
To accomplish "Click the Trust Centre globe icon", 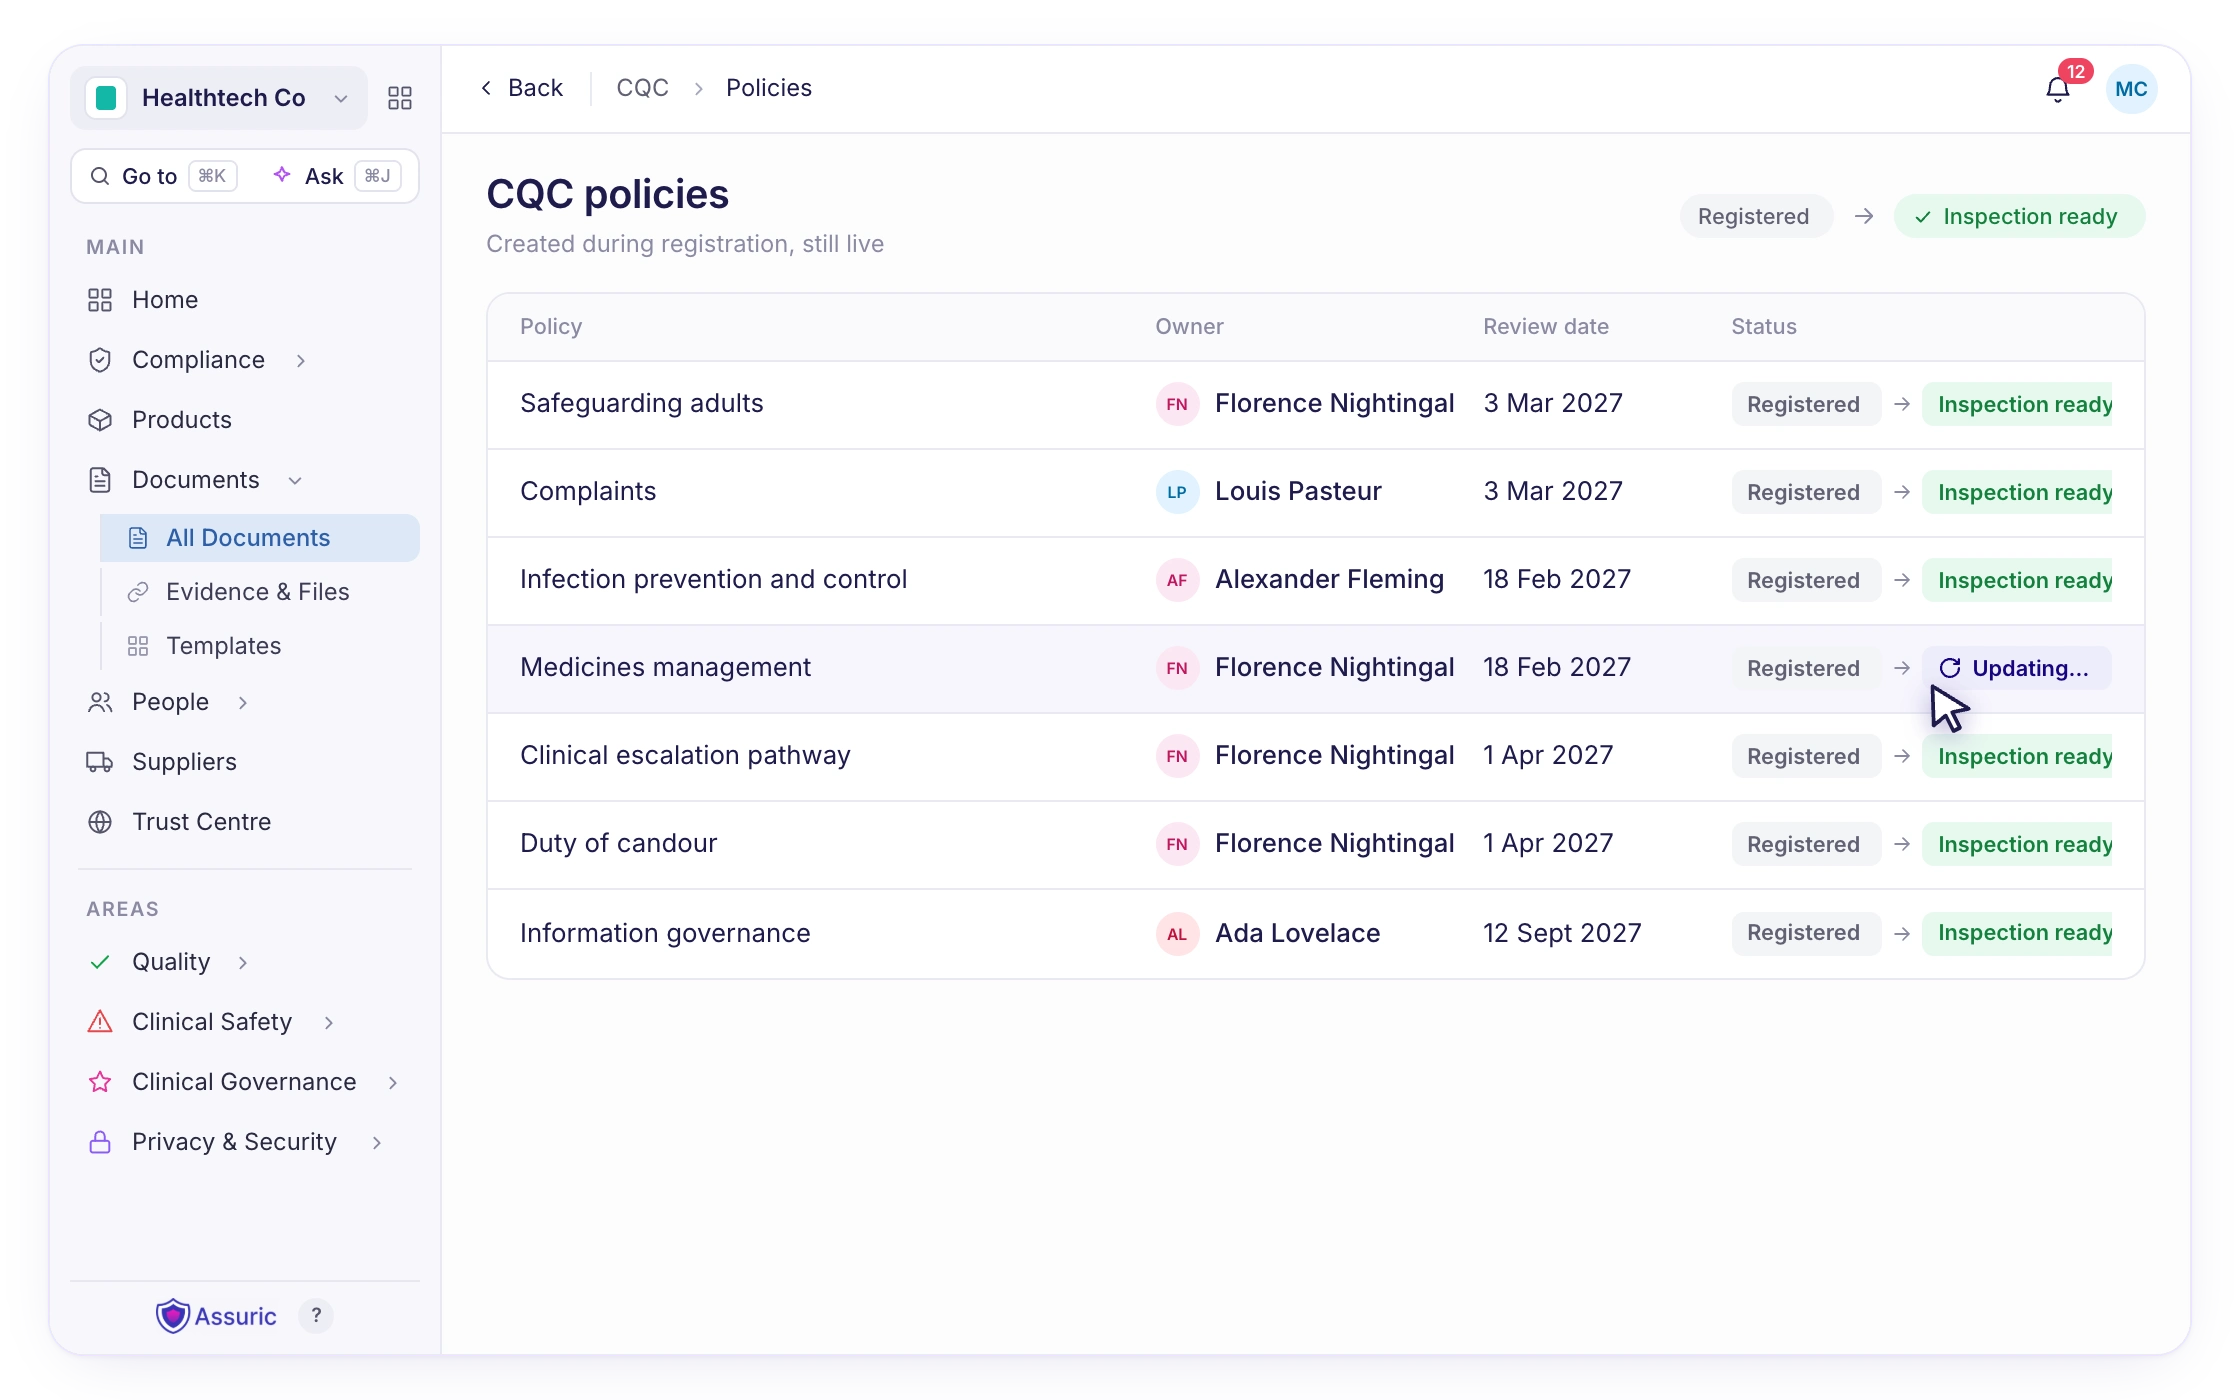I will 100,822.
